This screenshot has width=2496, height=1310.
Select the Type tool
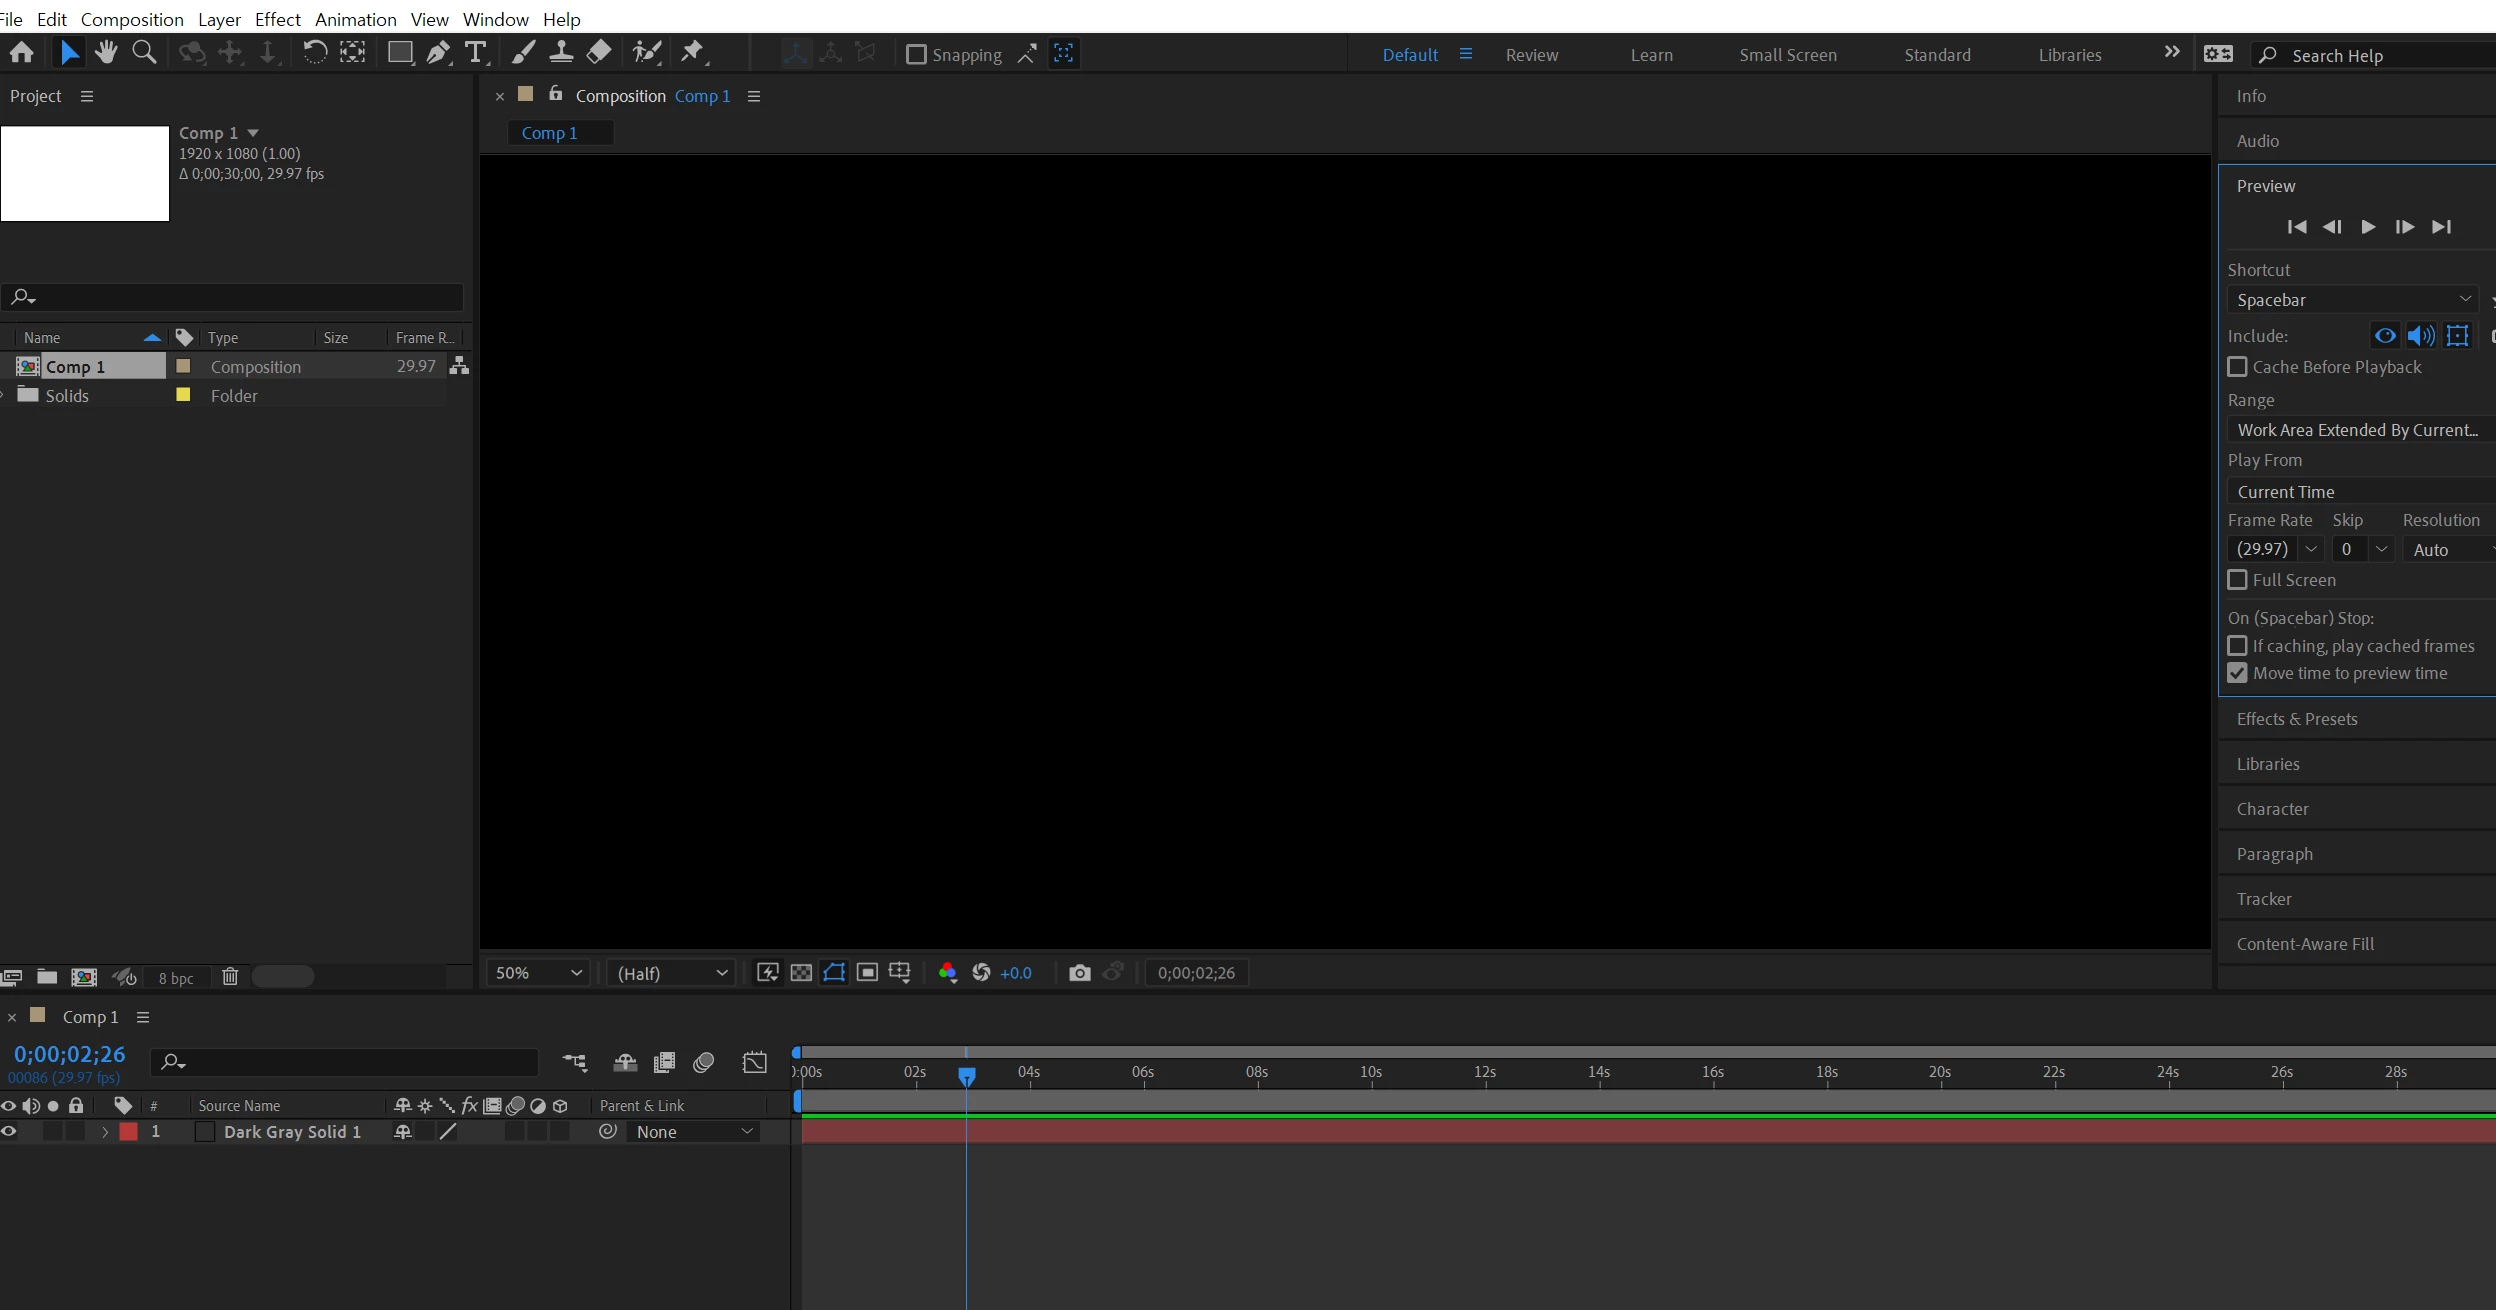pyautogui.click(x=476, y=53)
